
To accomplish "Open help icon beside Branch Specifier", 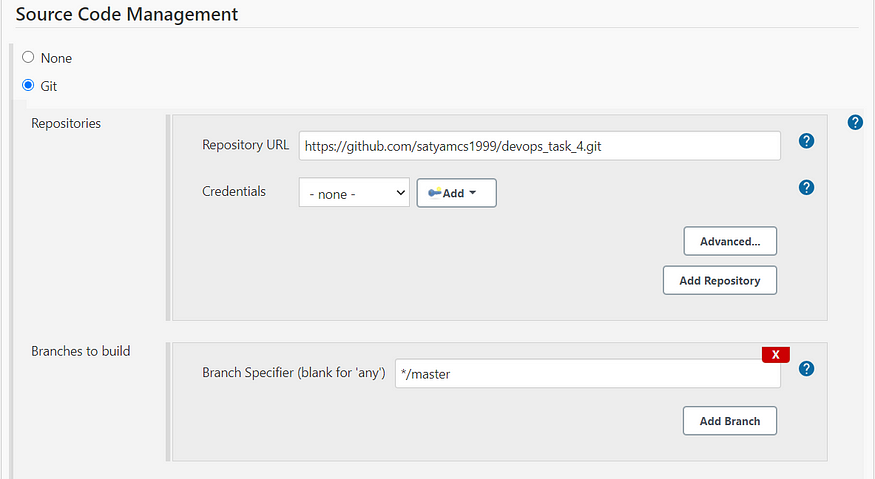I will [806, 368].
